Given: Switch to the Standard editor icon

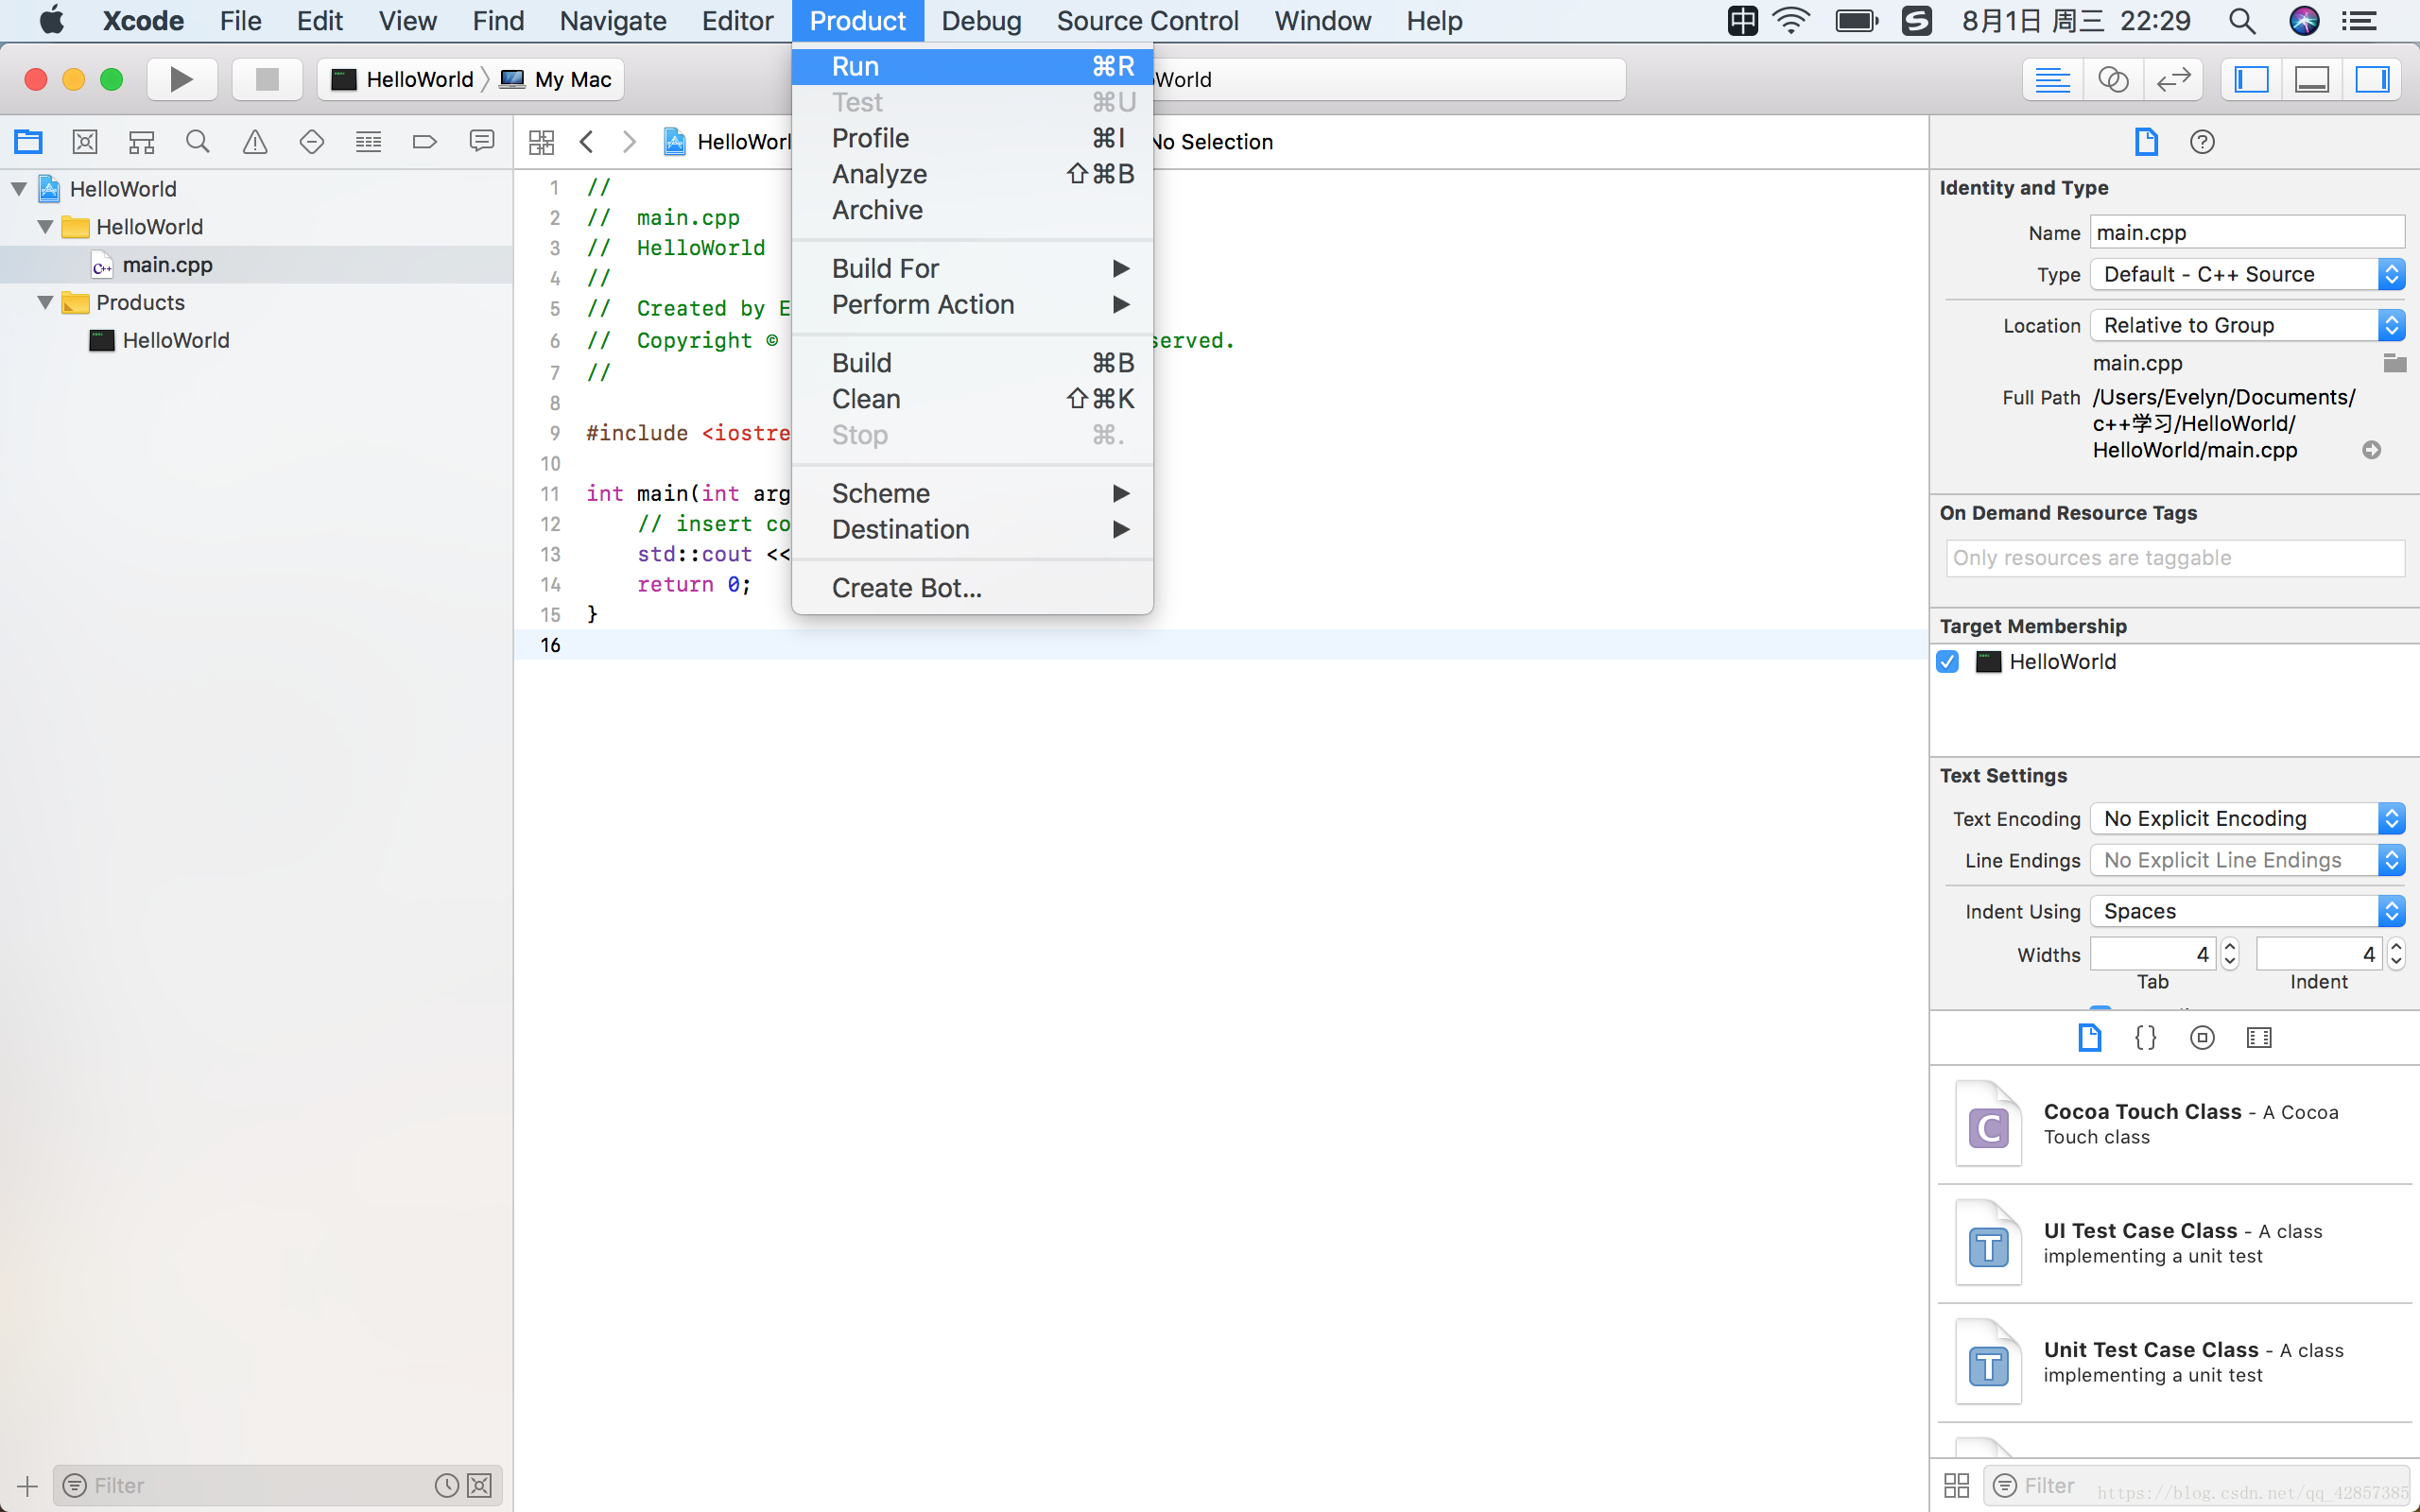Looking at the screenshot, I should (2053, 79).
